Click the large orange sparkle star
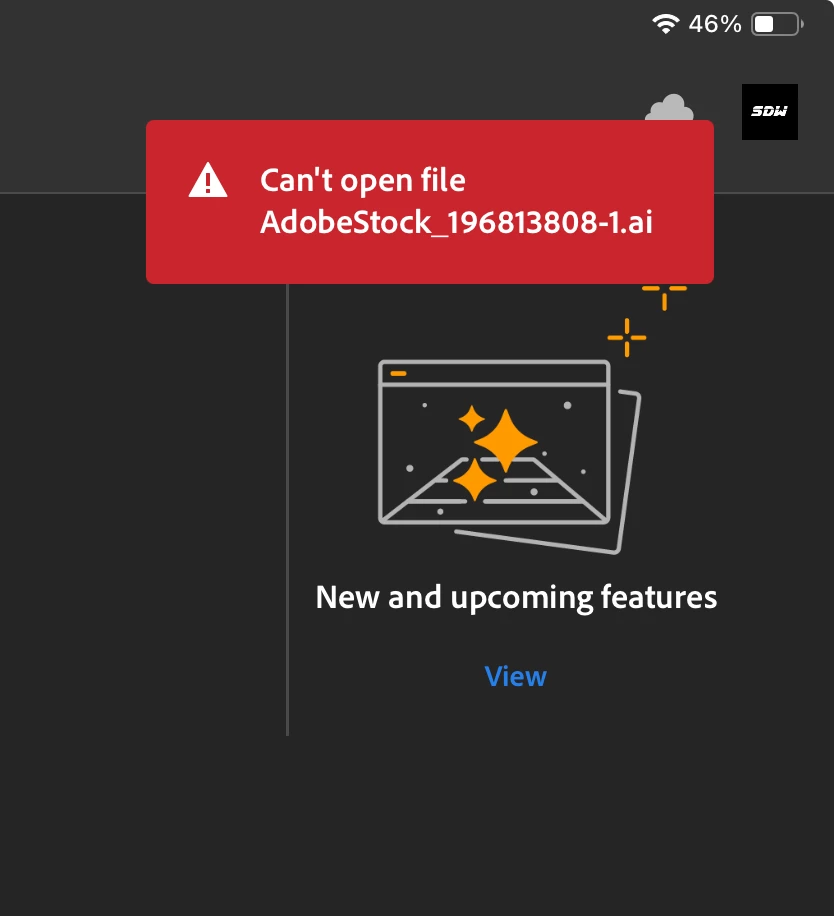 505,440
